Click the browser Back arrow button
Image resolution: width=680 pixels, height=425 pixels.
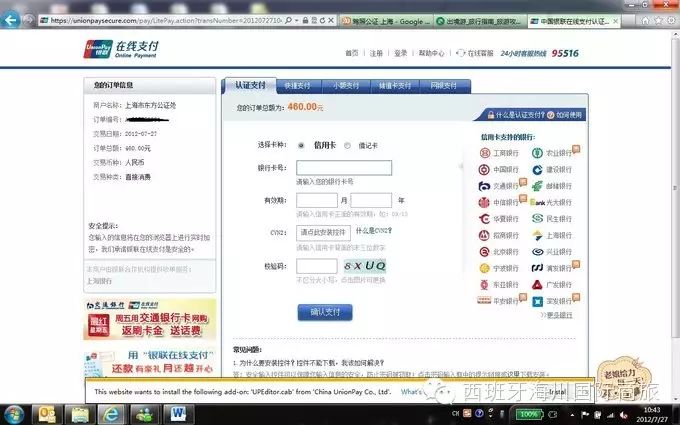point(10,20)
